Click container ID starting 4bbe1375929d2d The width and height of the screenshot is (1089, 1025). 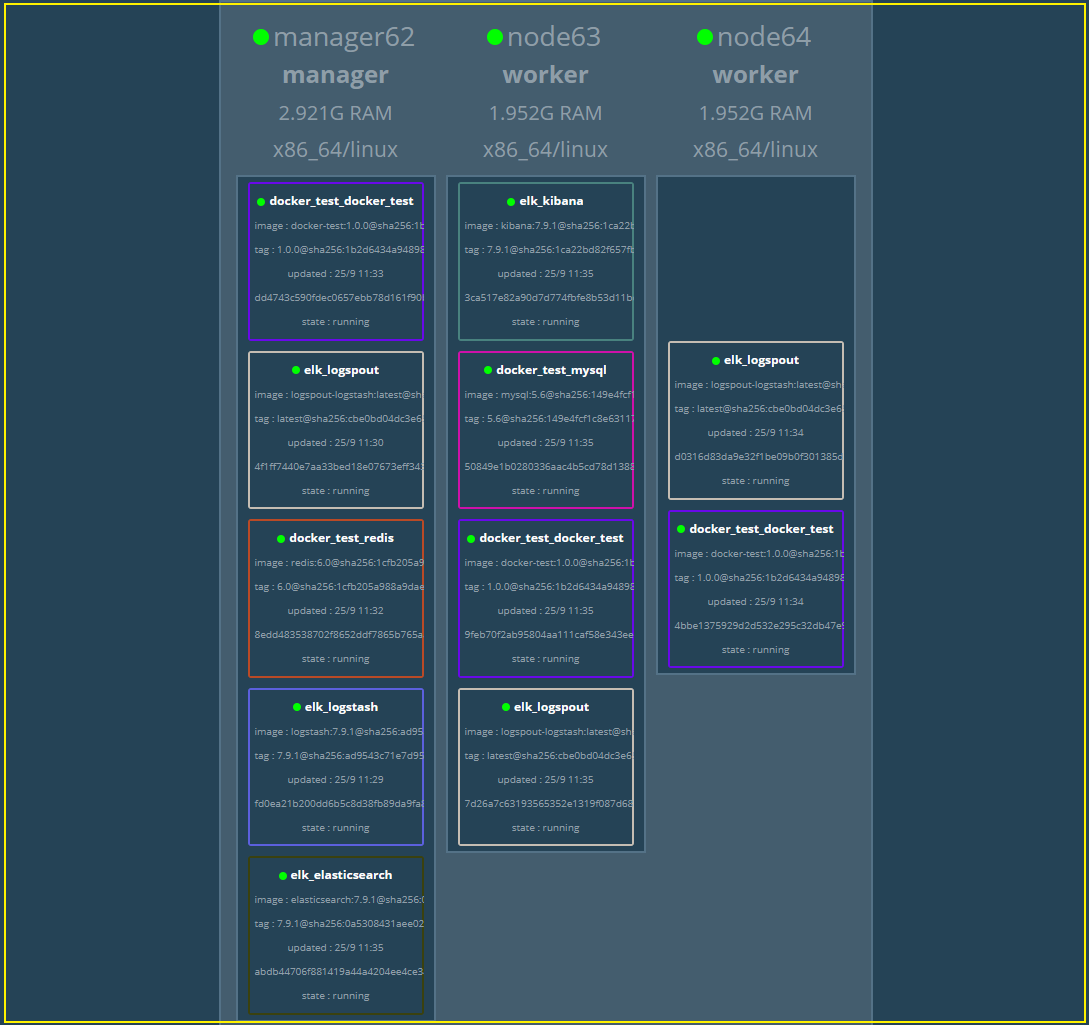pos(759,626)
